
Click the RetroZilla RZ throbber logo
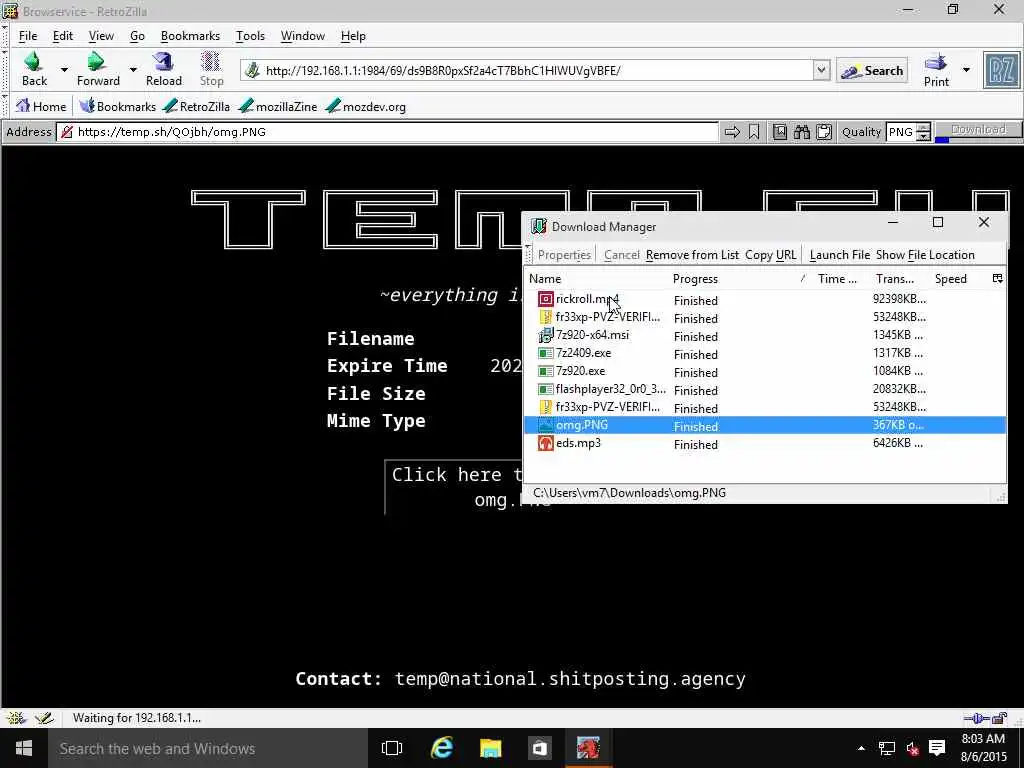coord(1001,70)
